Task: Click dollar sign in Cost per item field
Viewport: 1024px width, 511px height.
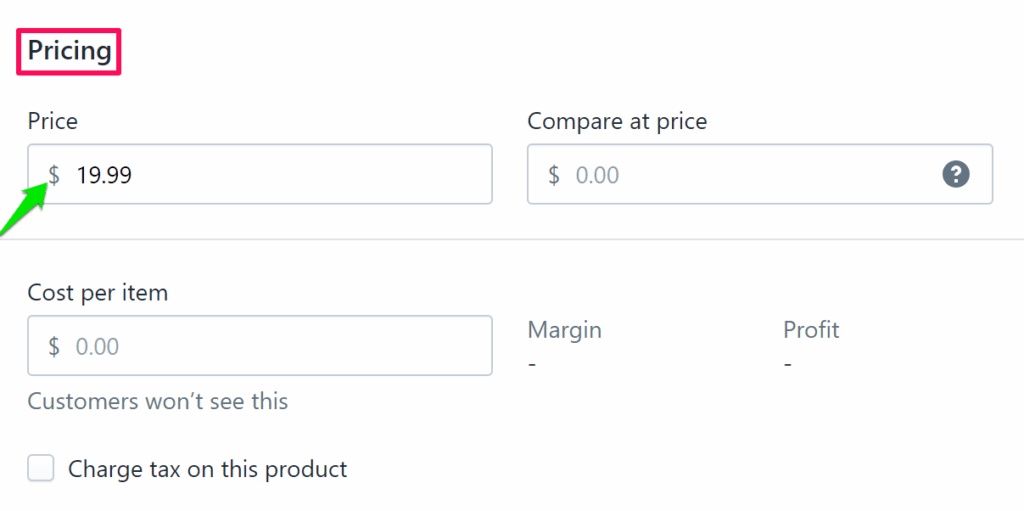Action: [54, 347]
